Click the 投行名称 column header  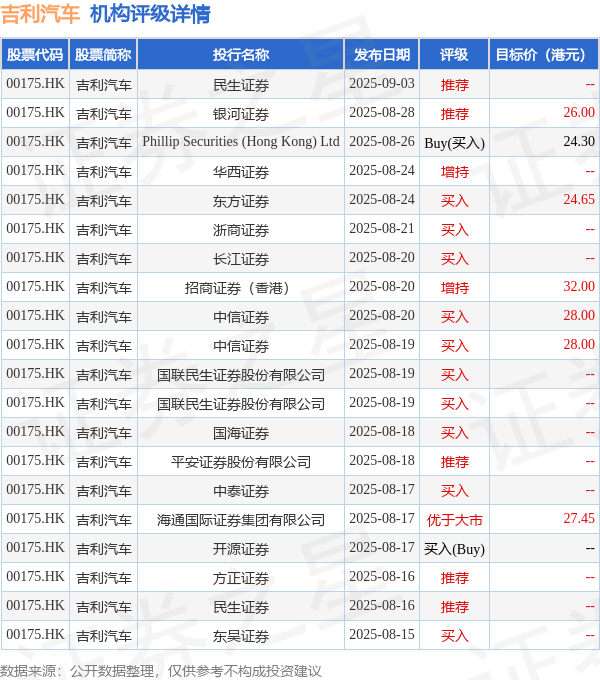coord(241,55)
